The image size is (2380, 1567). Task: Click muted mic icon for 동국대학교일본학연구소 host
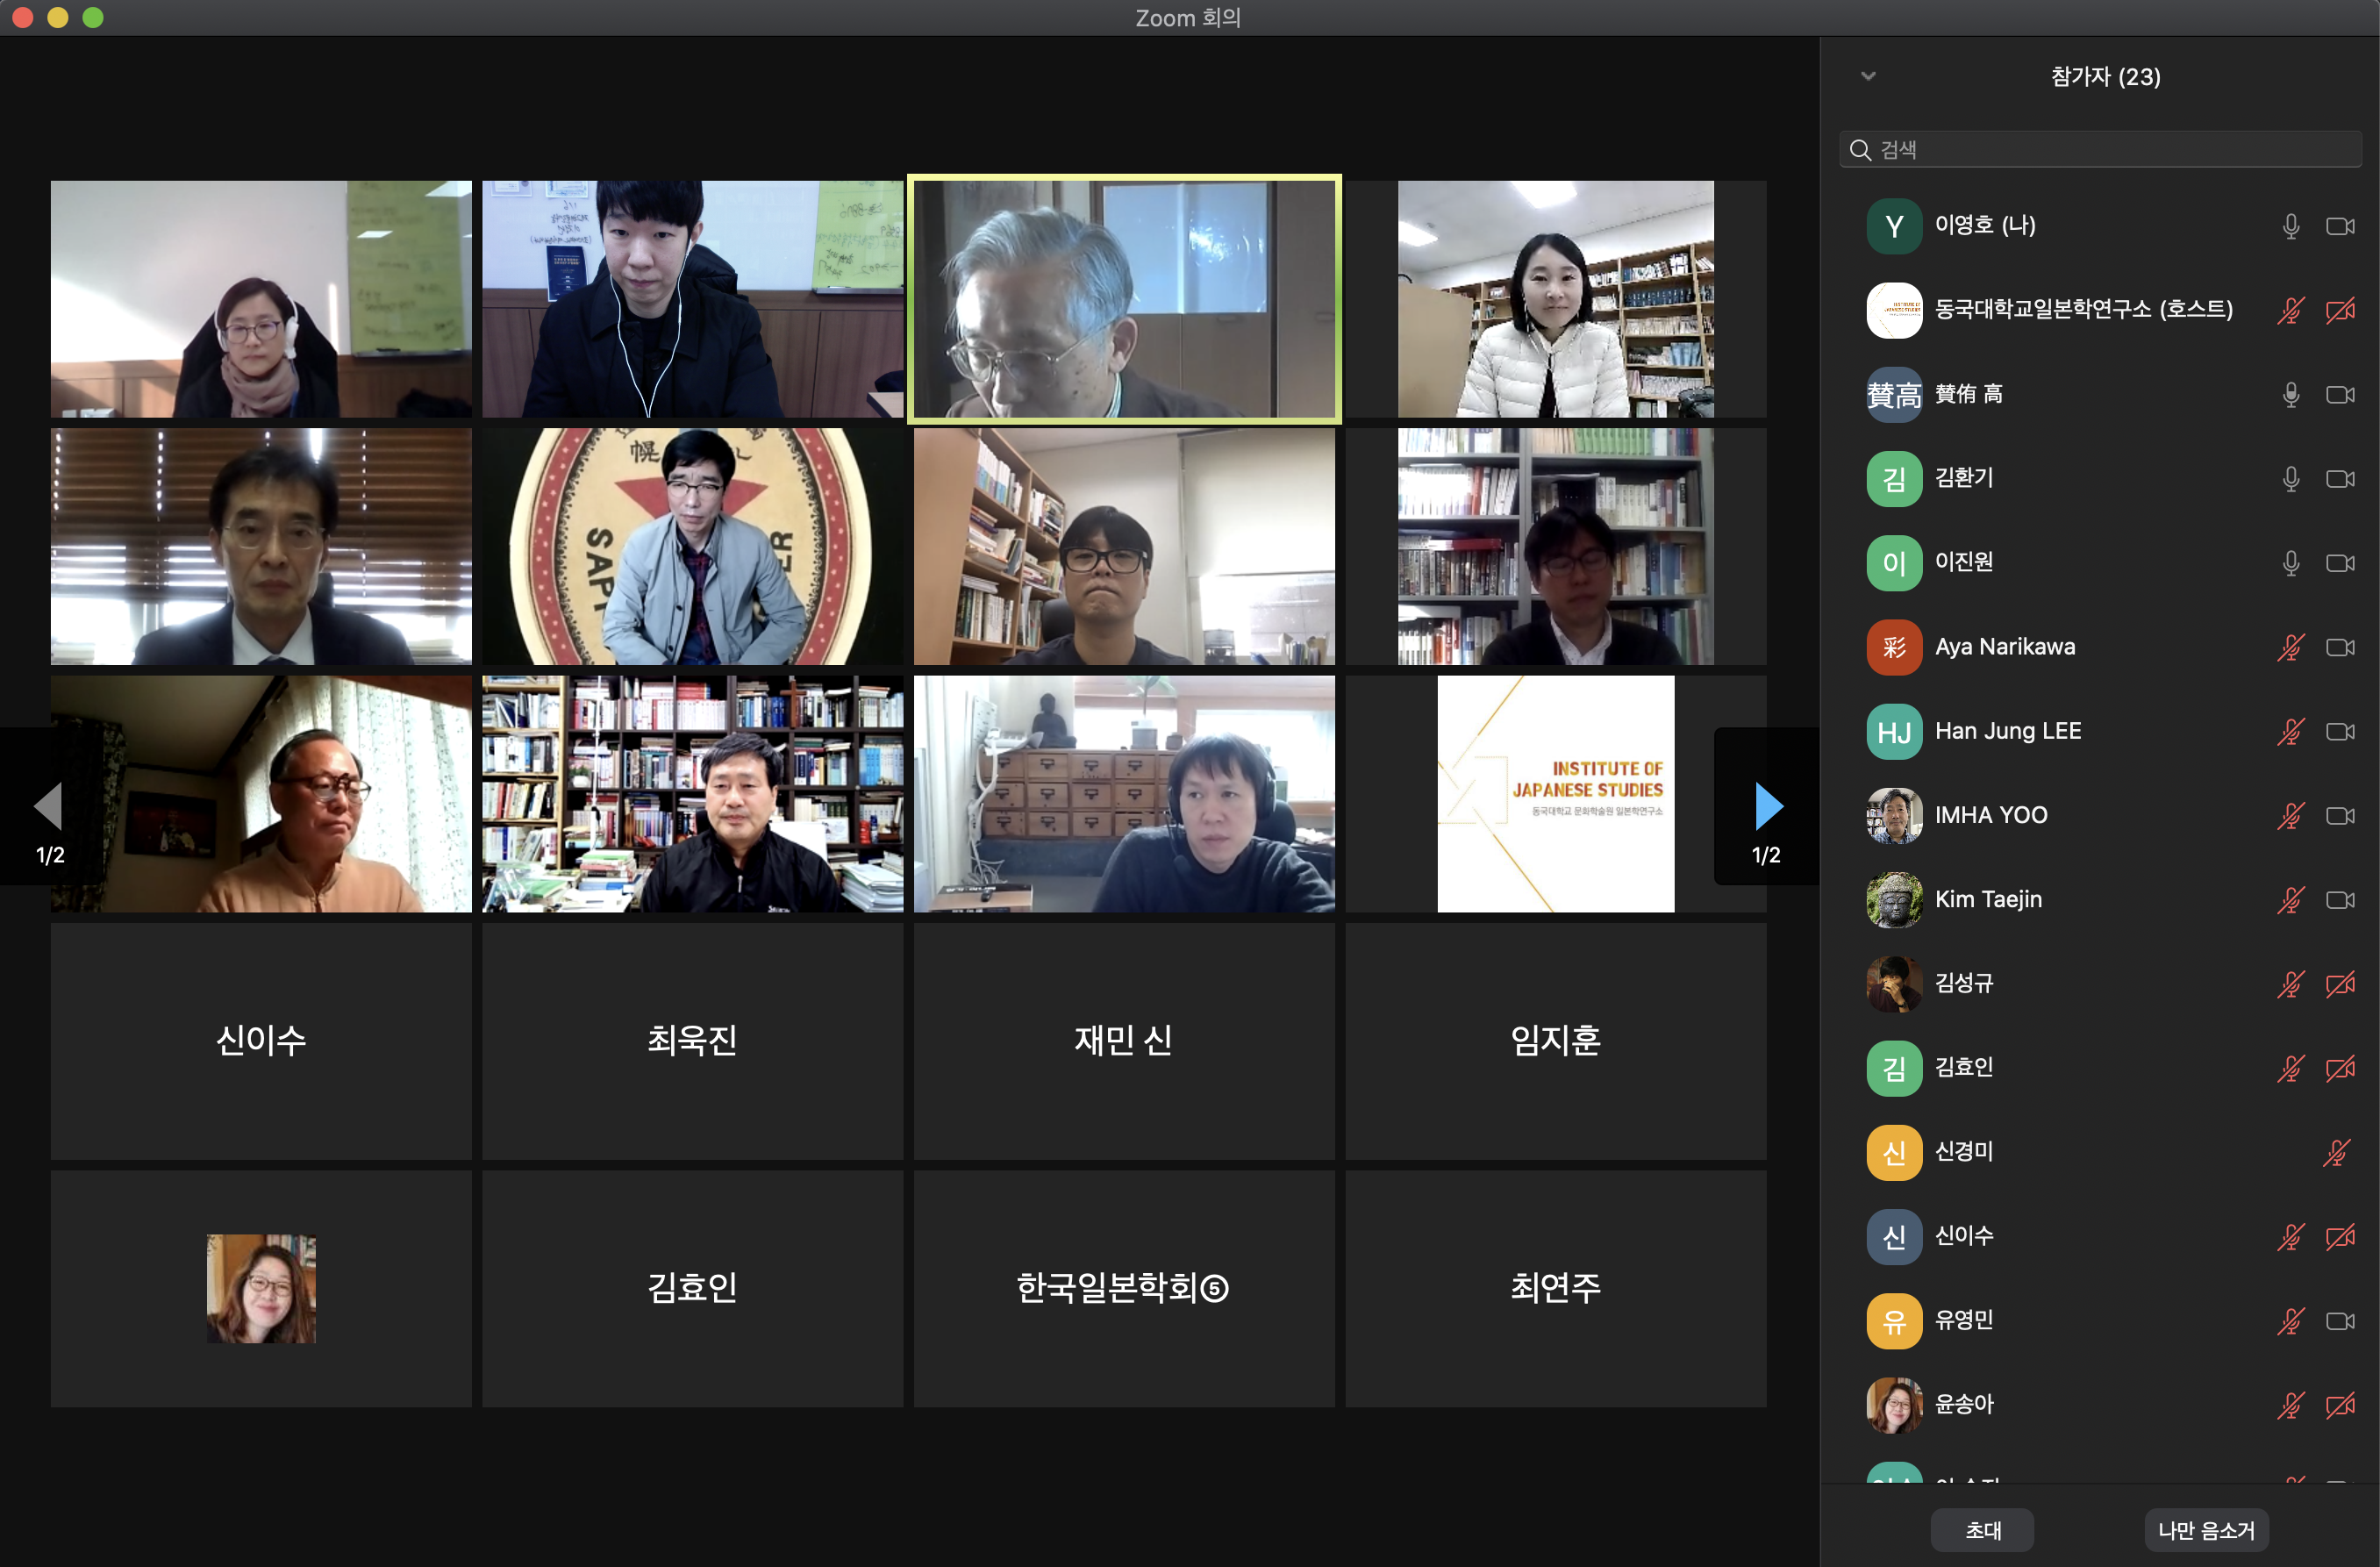(x=2291, y=310)
